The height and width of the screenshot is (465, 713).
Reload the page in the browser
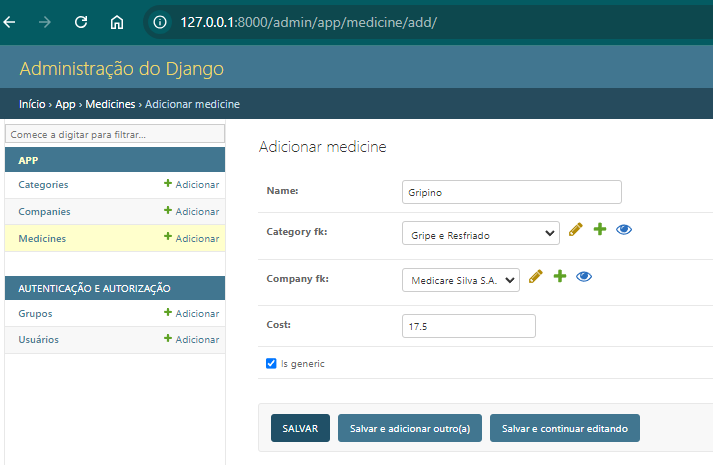tap(81, 22)
